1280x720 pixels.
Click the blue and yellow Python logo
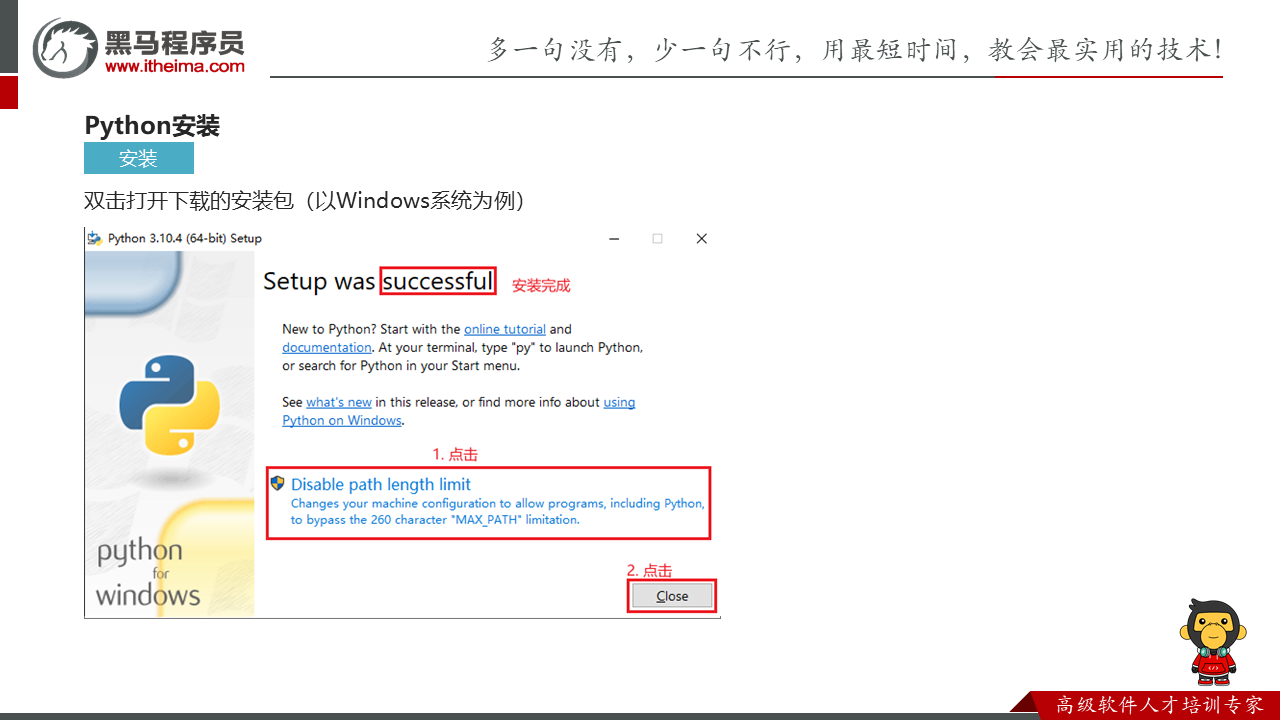(169, 405)
